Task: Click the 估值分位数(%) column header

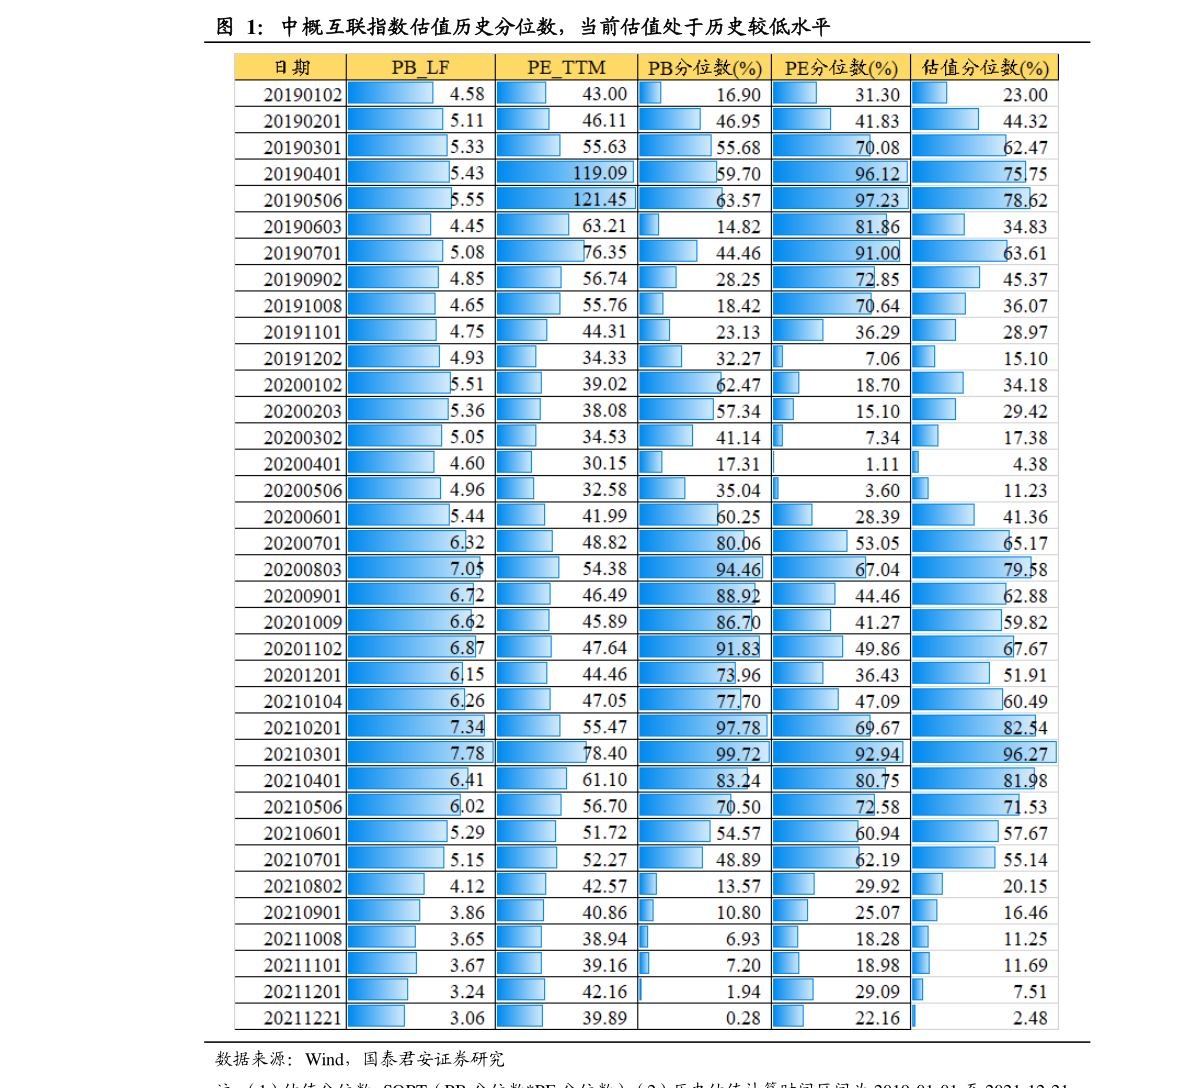Action: (984, 68)
